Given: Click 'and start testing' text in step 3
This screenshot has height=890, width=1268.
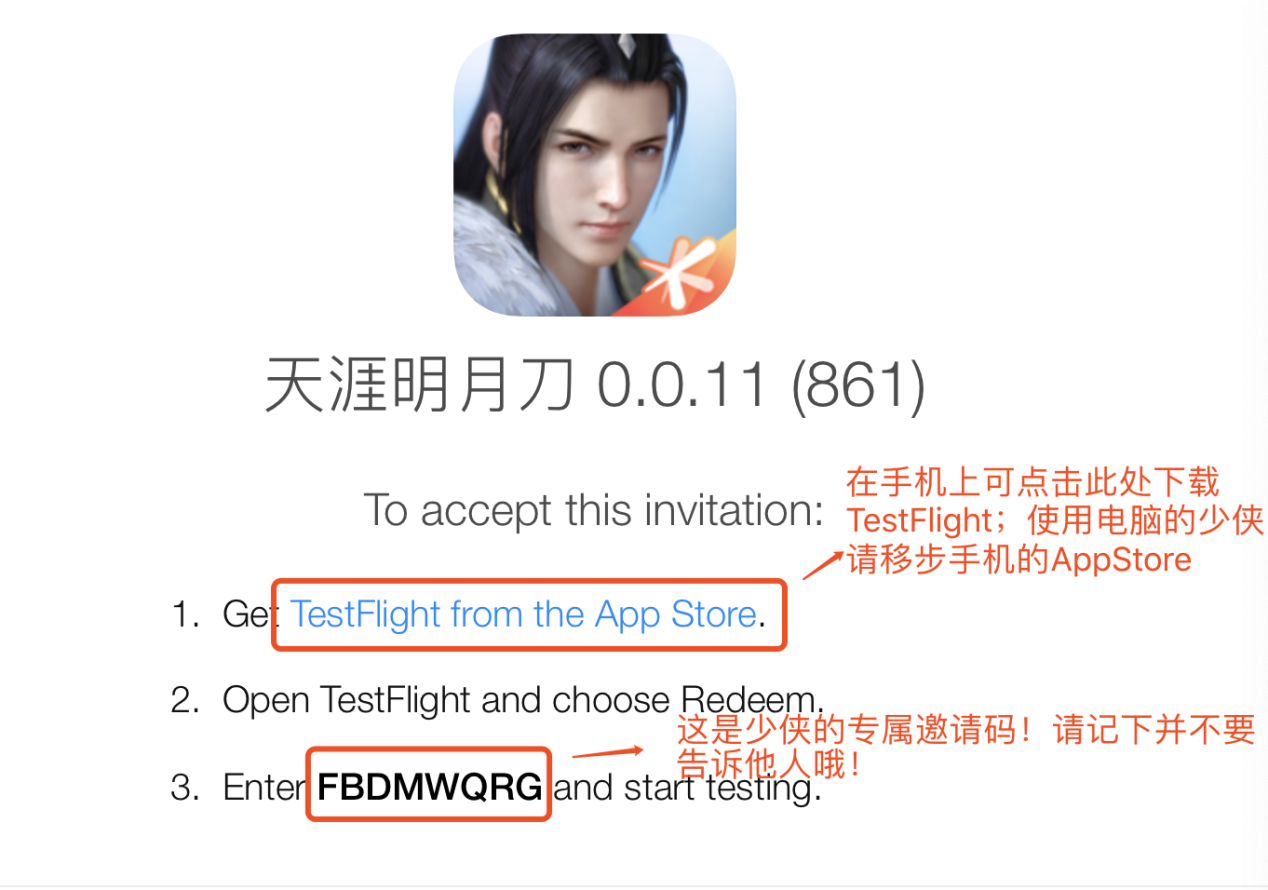Looking at the screenshot, I should [688, 788].
